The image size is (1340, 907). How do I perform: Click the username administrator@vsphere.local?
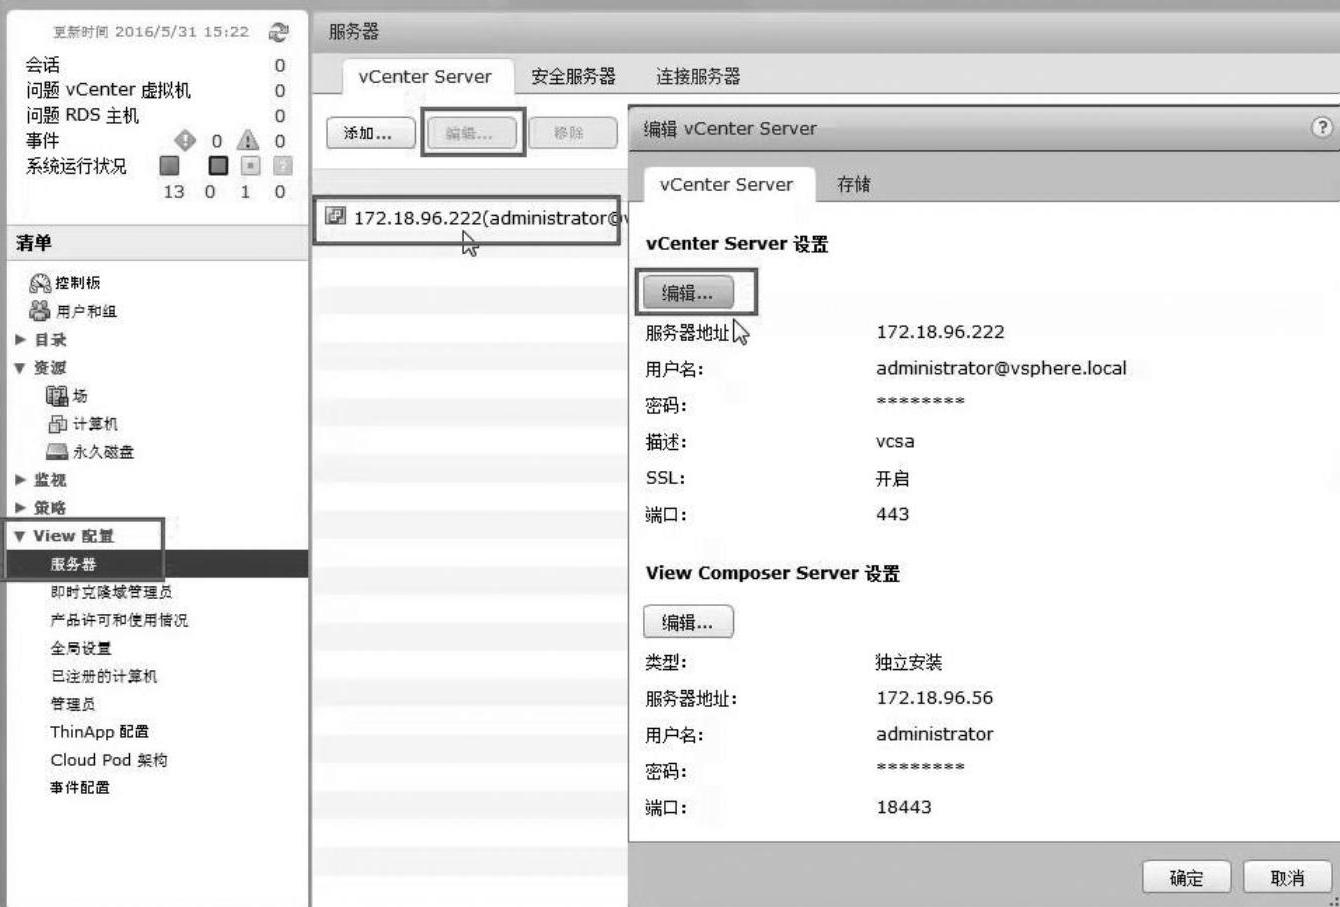click(x=1001, y=368)
